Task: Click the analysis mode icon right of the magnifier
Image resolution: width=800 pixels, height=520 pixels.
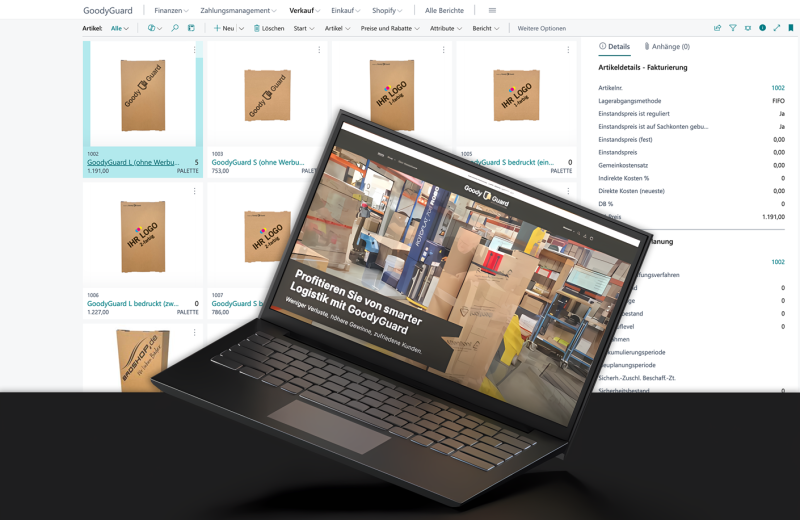Action: (x=191, y=28)
